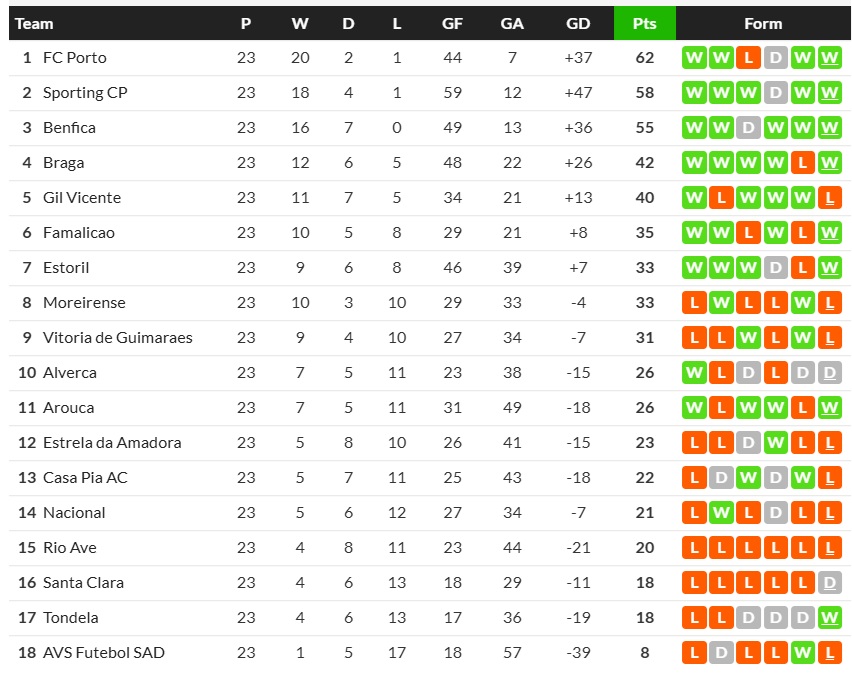The width and height of the screenshot is (852, 678).
Task: Click the win badge in AVS Futebol SAD's form
Action: coord(802,653)
